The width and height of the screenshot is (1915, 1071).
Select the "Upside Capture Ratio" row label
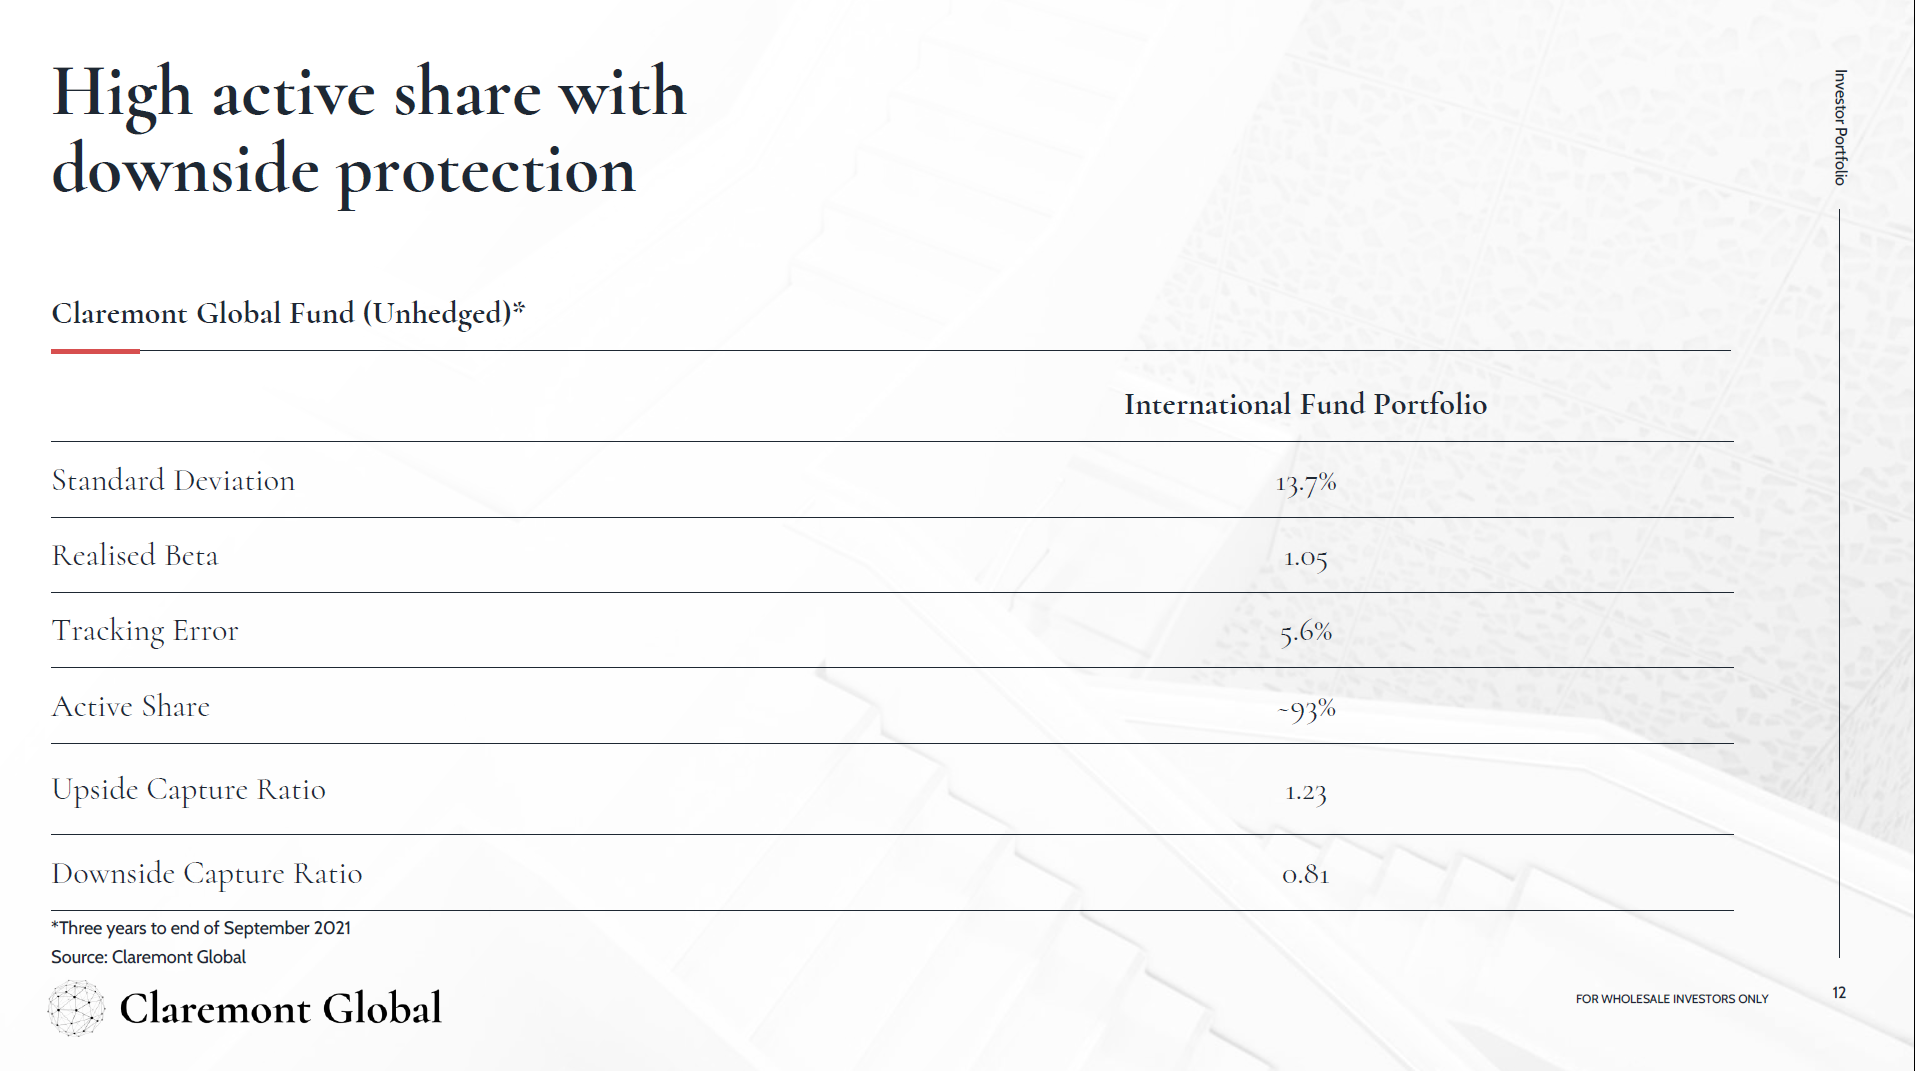pos(189,790)
